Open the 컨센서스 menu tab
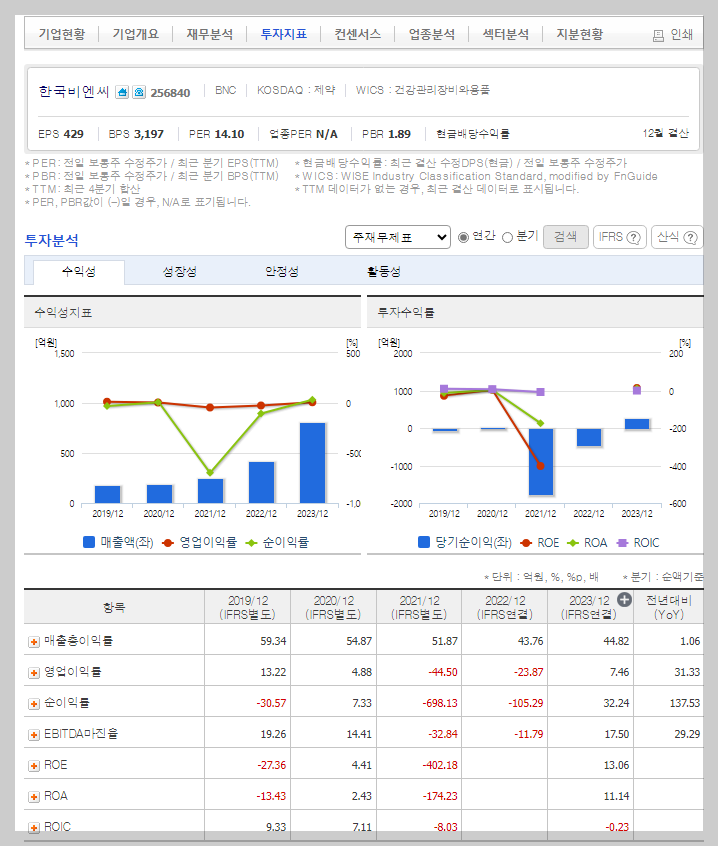This screenshot has height=846, width=718. pyautogui.click(x=357, y=34)
